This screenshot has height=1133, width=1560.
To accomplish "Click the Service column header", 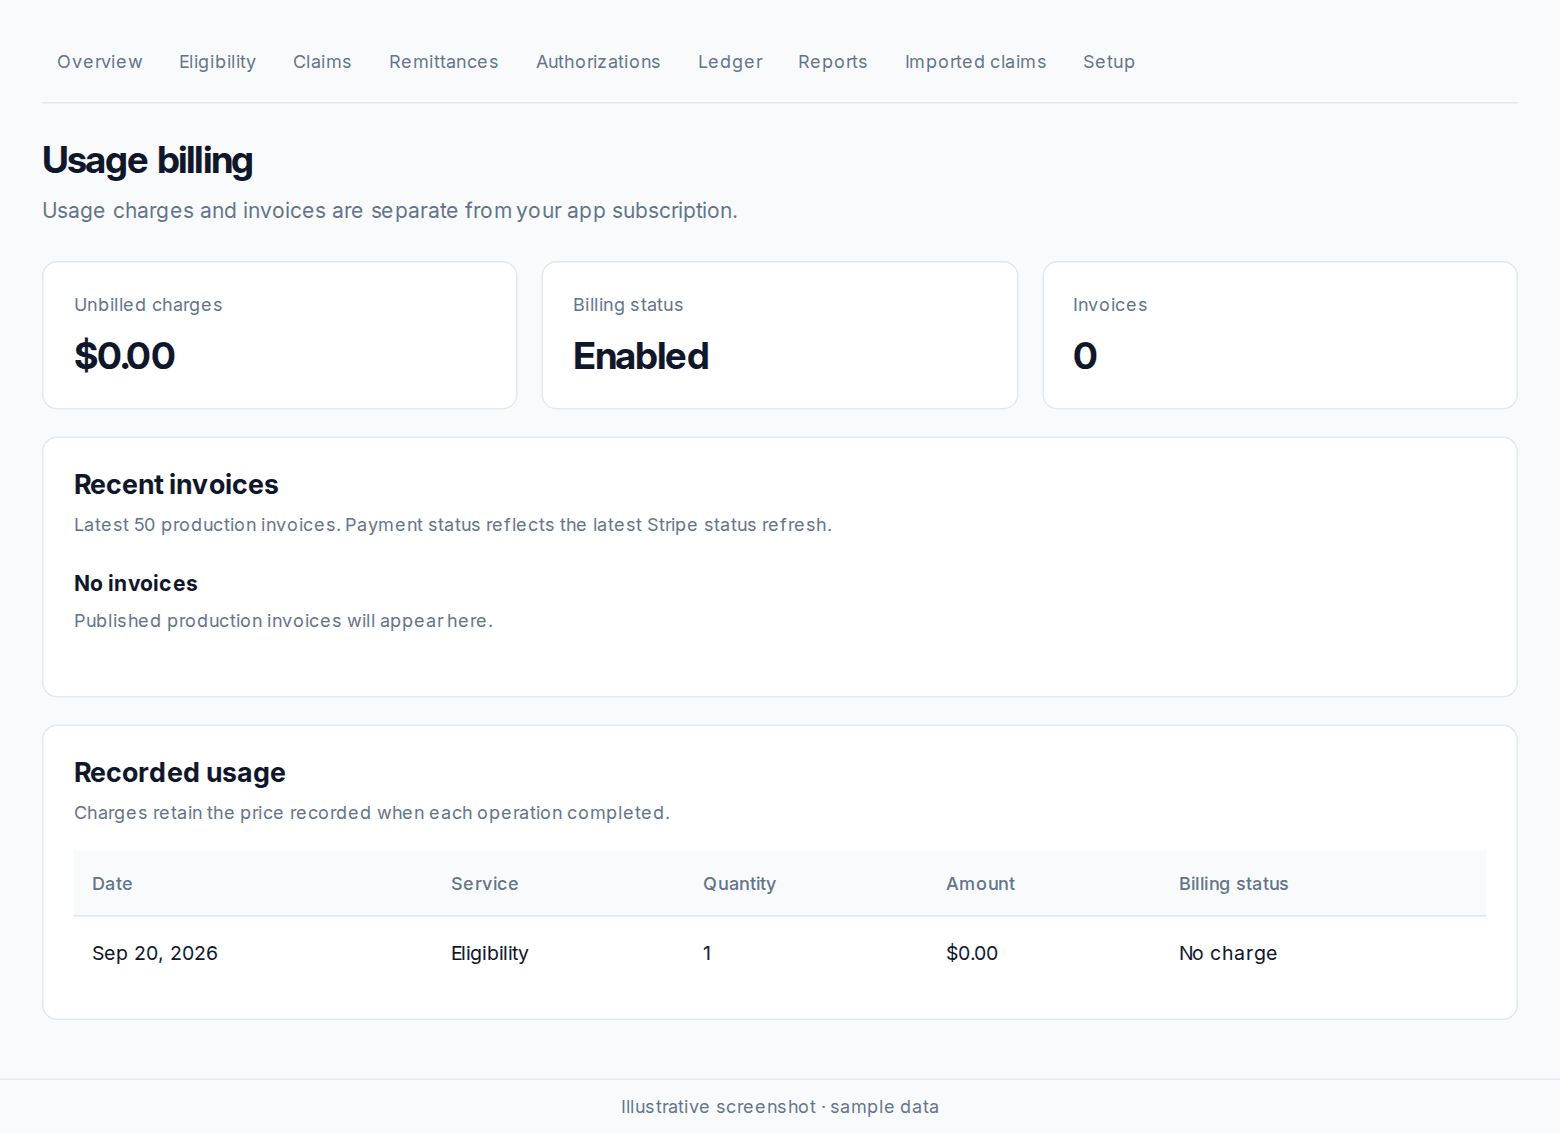I will [x=485, y=884].
